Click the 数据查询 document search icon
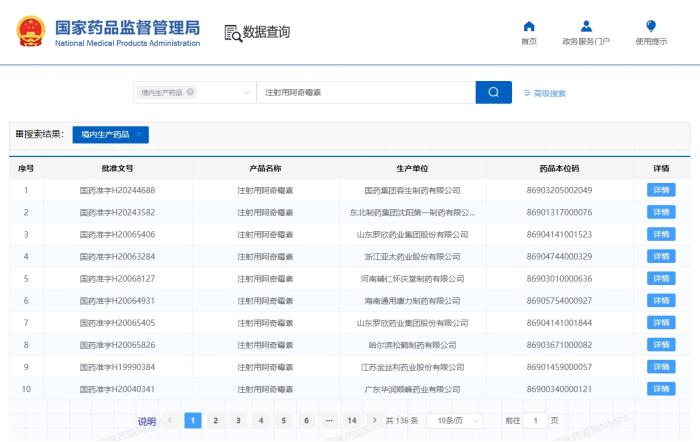This screenshot has width=700, height=442. point(233,33)
